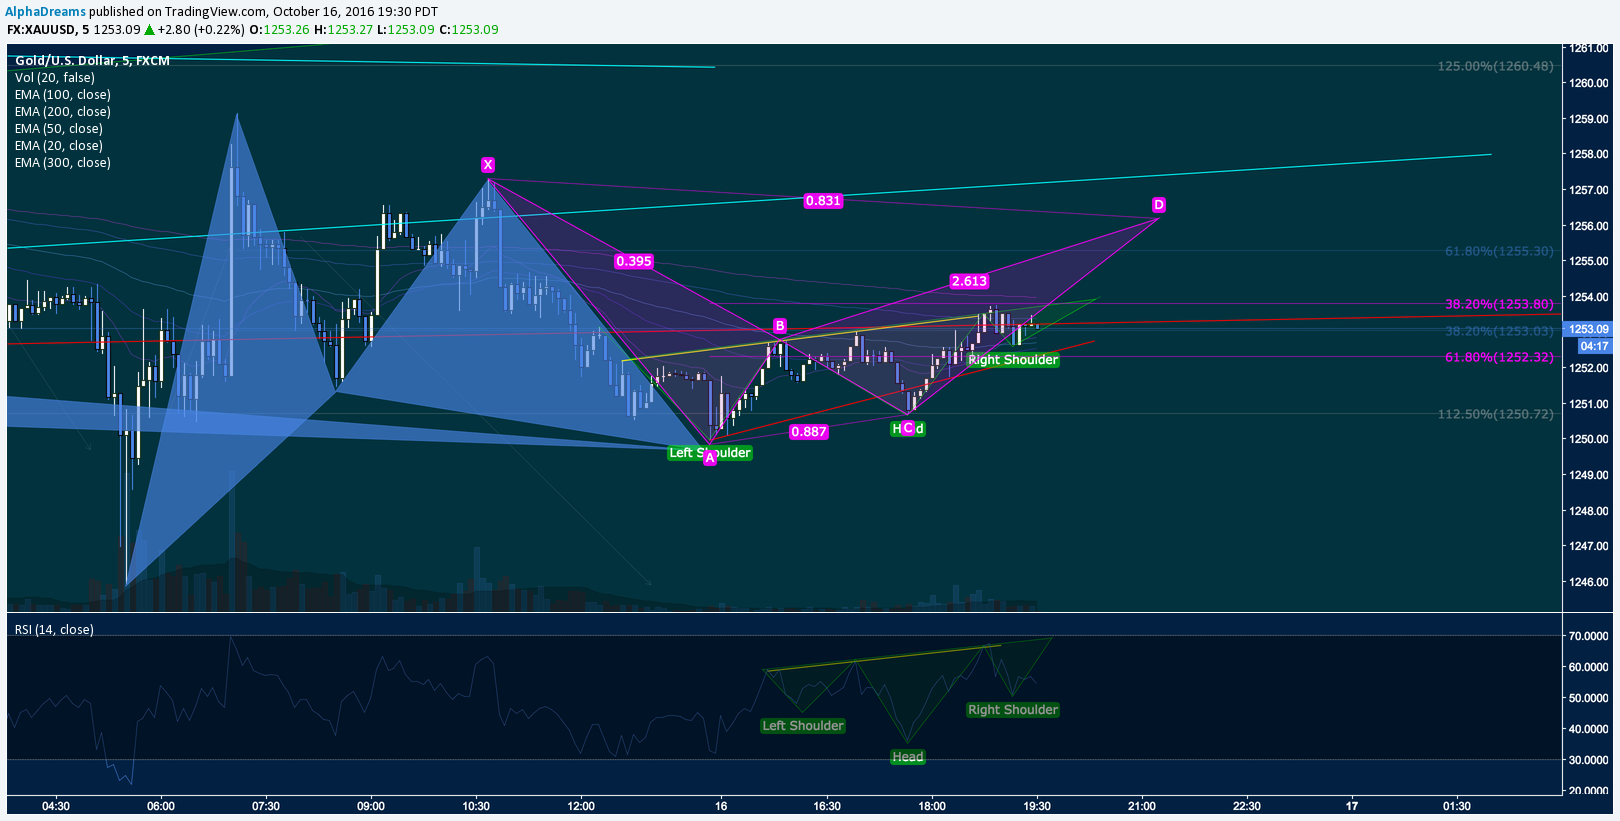Select the B point marker of the pattern

click(780, 326)
